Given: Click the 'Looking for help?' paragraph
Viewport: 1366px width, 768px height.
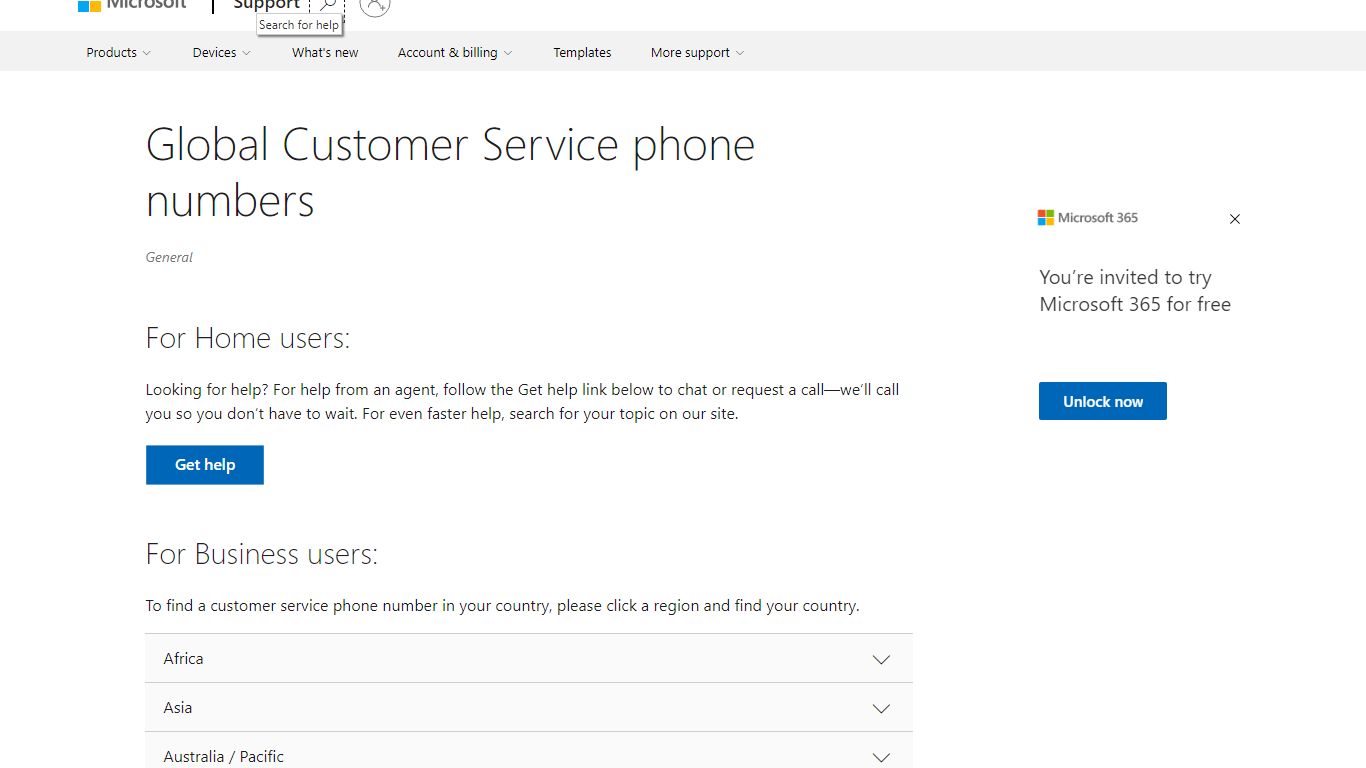Looking at the screenshot, I should (522, 402).
